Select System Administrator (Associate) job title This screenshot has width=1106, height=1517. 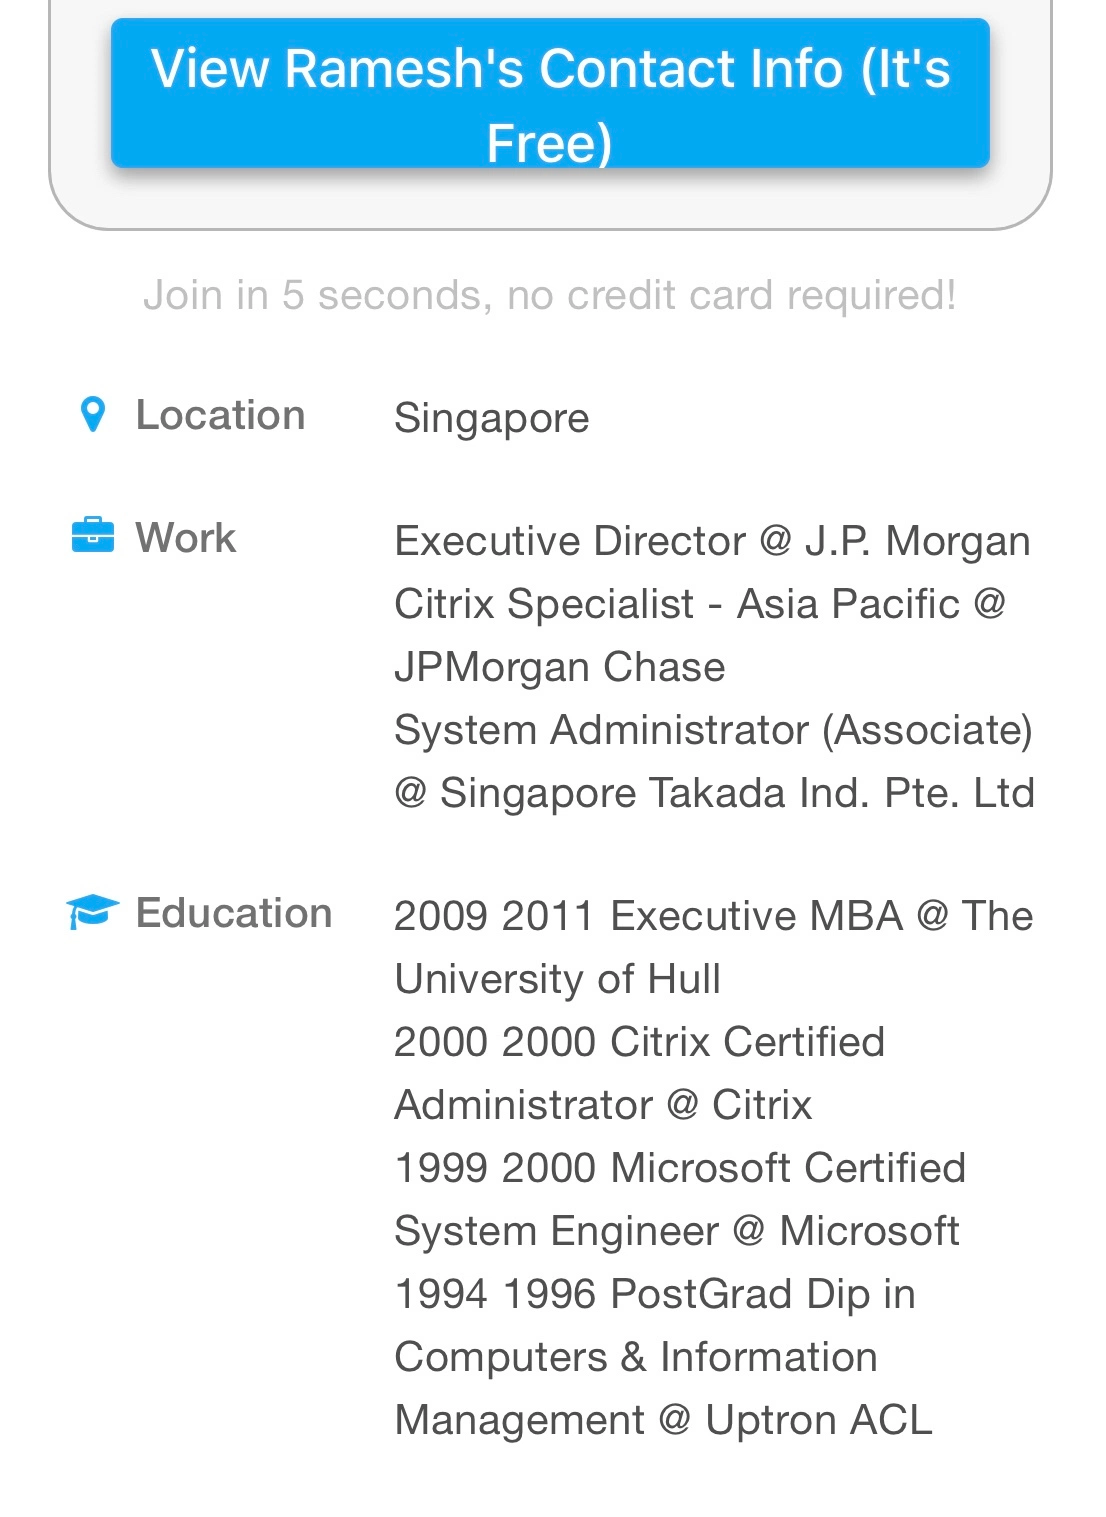click(x=713, y=730)
